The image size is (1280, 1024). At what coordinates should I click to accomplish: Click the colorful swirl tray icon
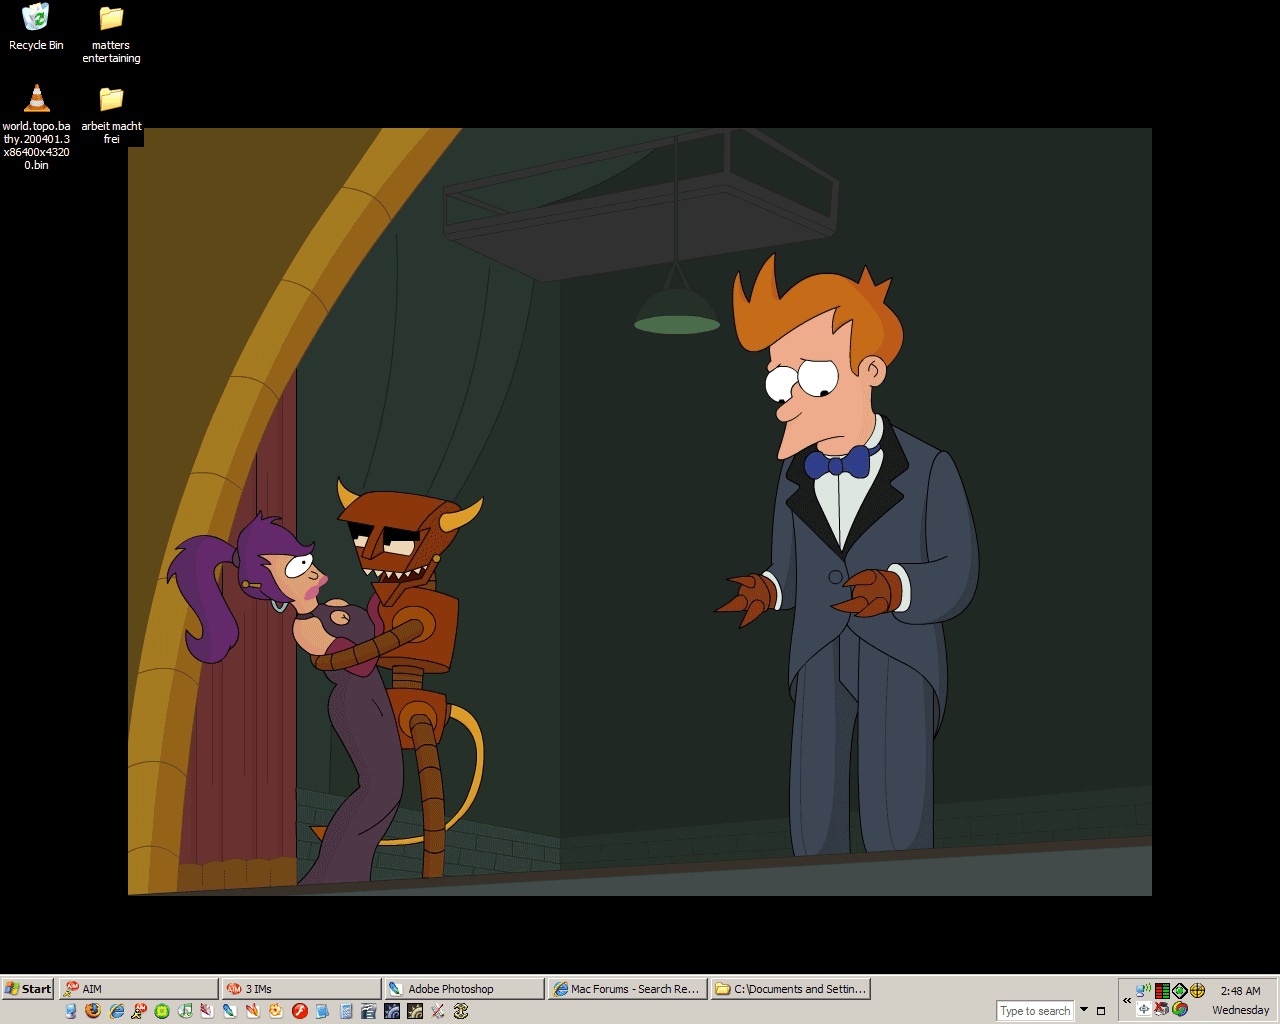(x=1180, y=1009)
